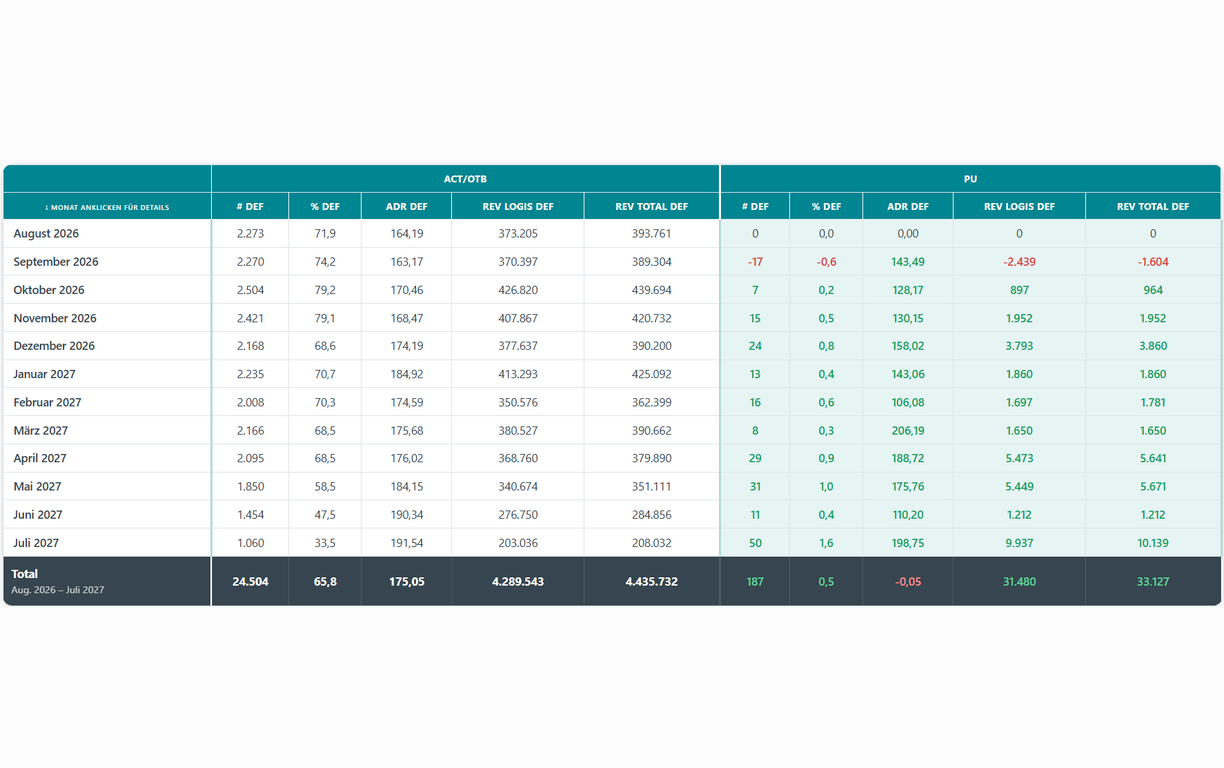This screenshot has width=1224, height=768.
Task: Open details for the August 2026 row
Action: 46,234
